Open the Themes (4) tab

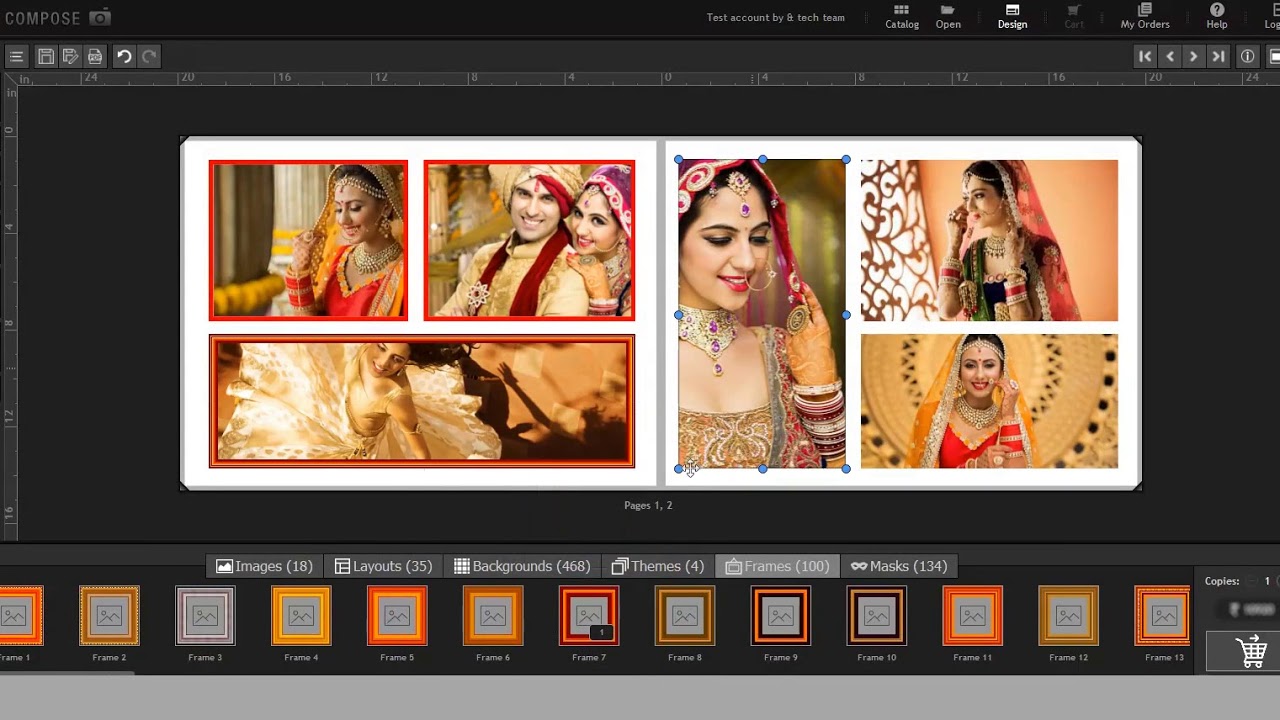click(658, 566)
